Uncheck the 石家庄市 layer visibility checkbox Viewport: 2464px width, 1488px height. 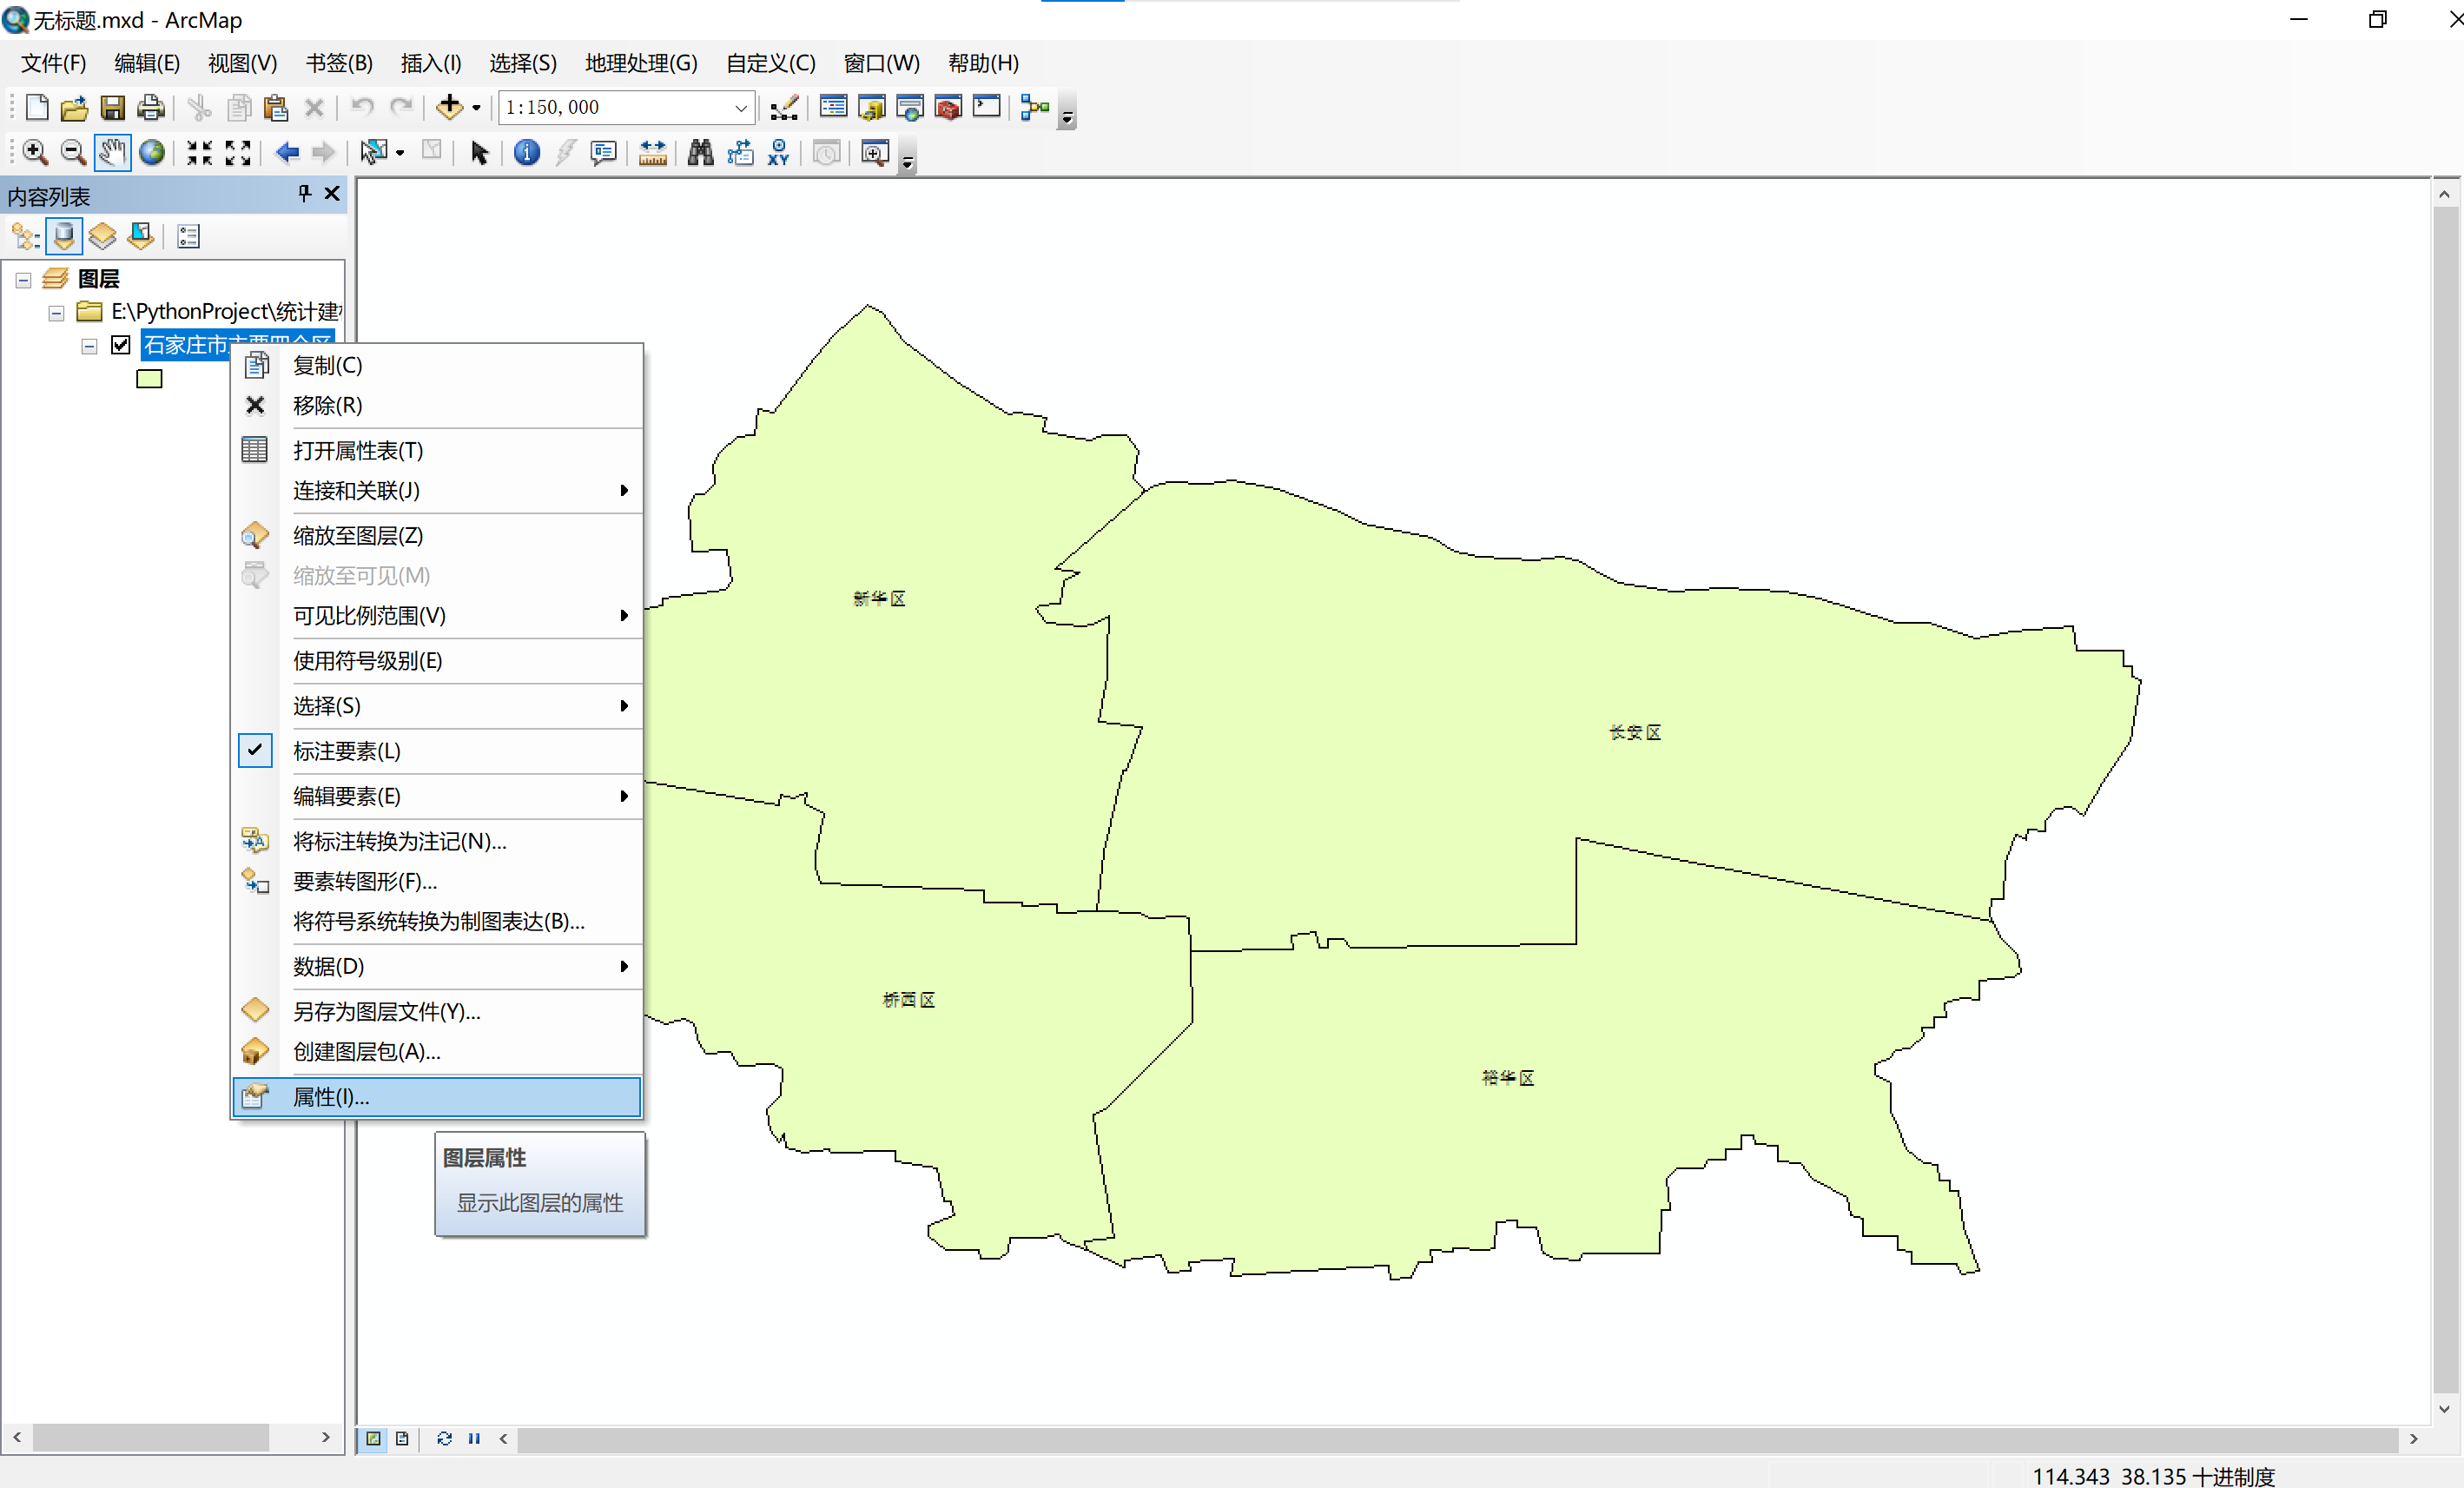pos(121,345)
